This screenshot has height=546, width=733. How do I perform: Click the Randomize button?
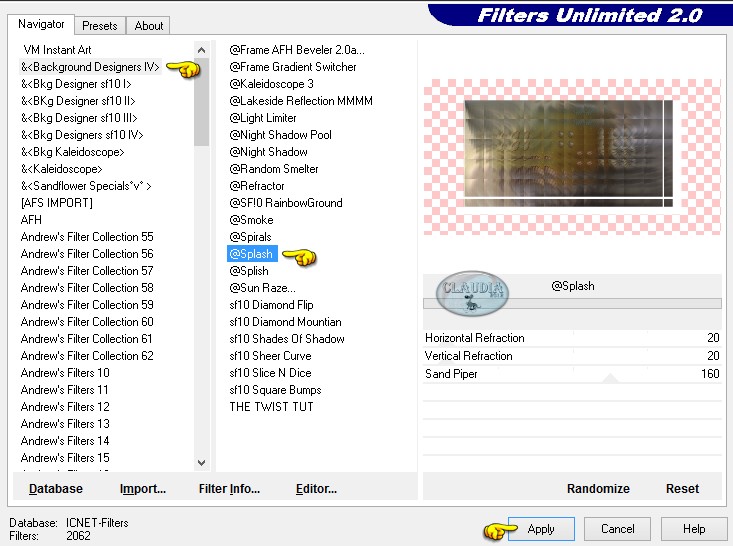tap(598, 489)
